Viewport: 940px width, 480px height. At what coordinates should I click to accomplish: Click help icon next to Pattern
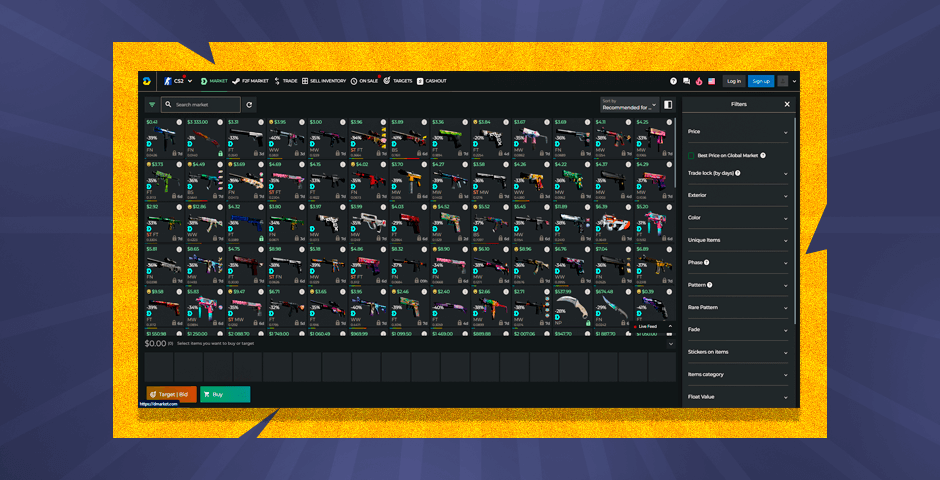pyautogui.click(x=710, y=285)
